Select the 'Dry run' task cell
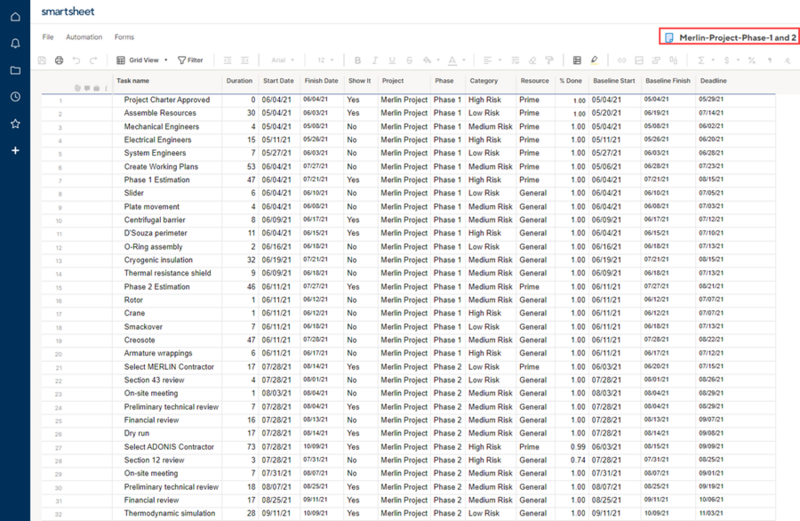 point(167,433)
